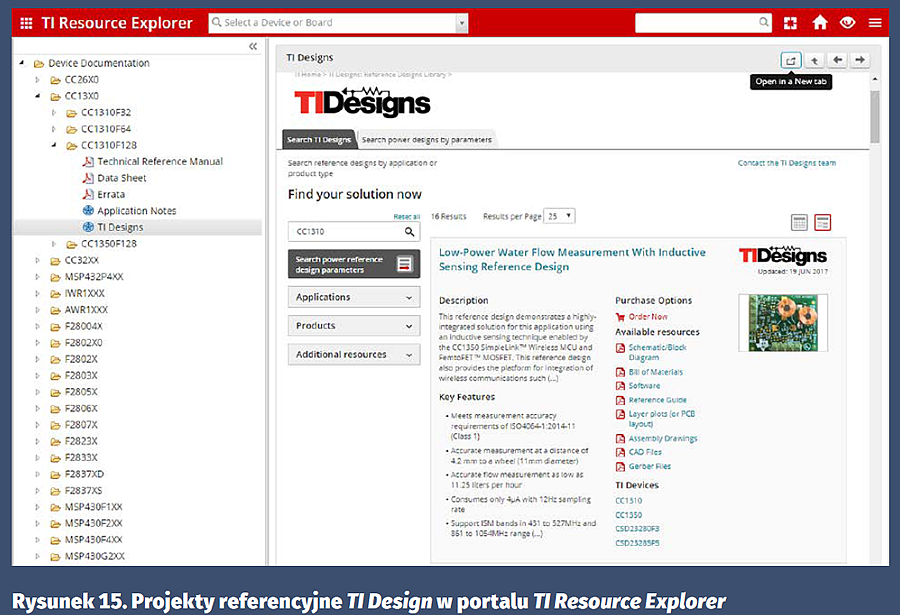This screenshot has width=900, height=615.
Task: Click the Order Now link
Action: [x=648, y=317]
